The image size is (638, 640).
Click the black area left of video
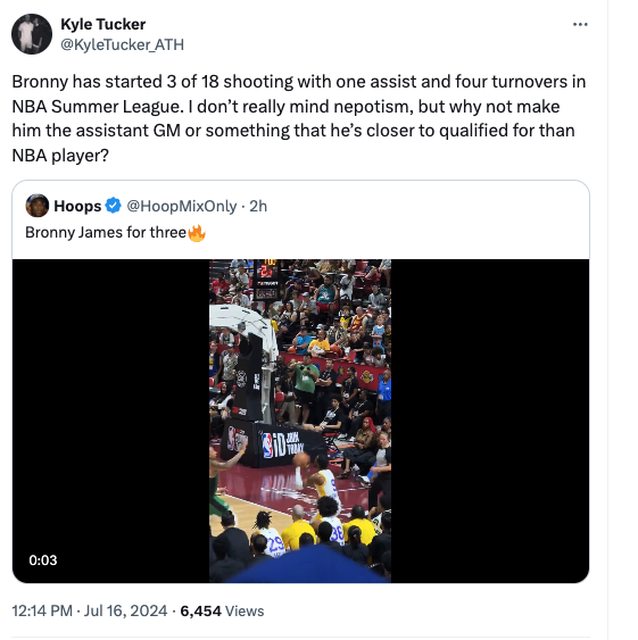(x=110, y=420)
